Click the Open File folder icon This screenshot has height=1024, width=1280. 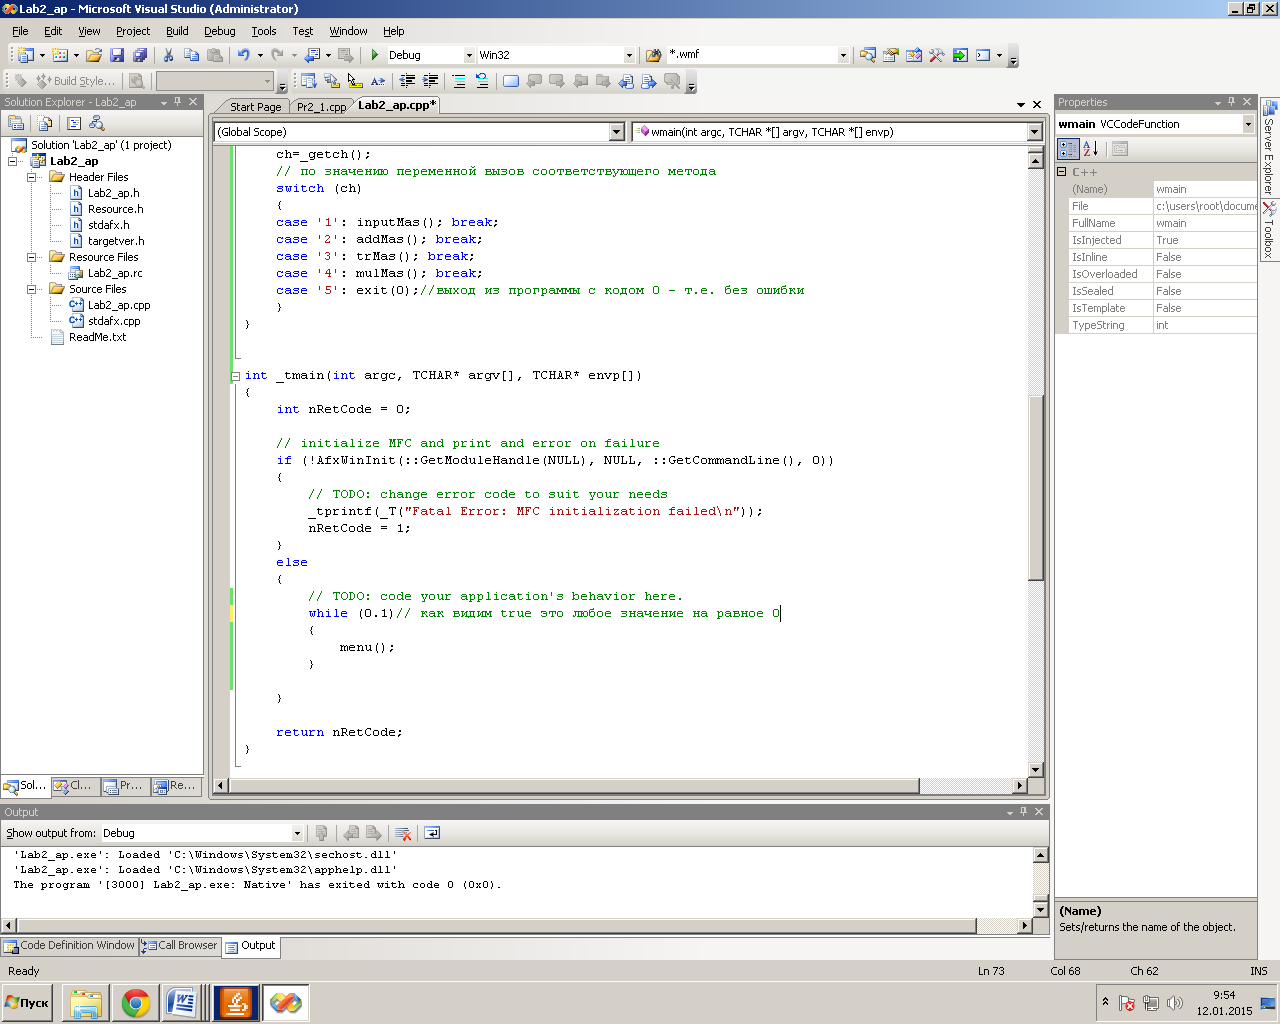pos(93,55)
